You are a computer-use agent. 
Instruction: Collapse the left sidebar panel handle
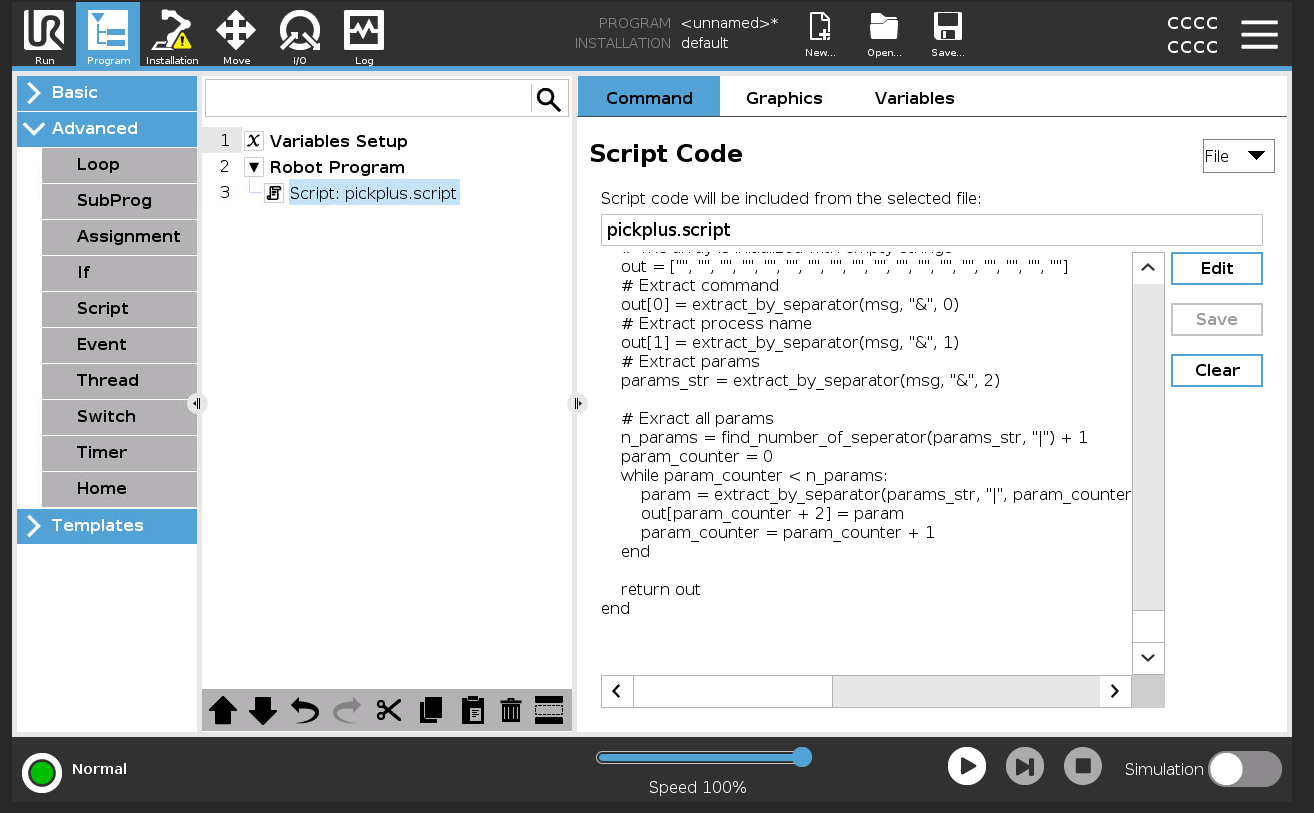point(196,404)
